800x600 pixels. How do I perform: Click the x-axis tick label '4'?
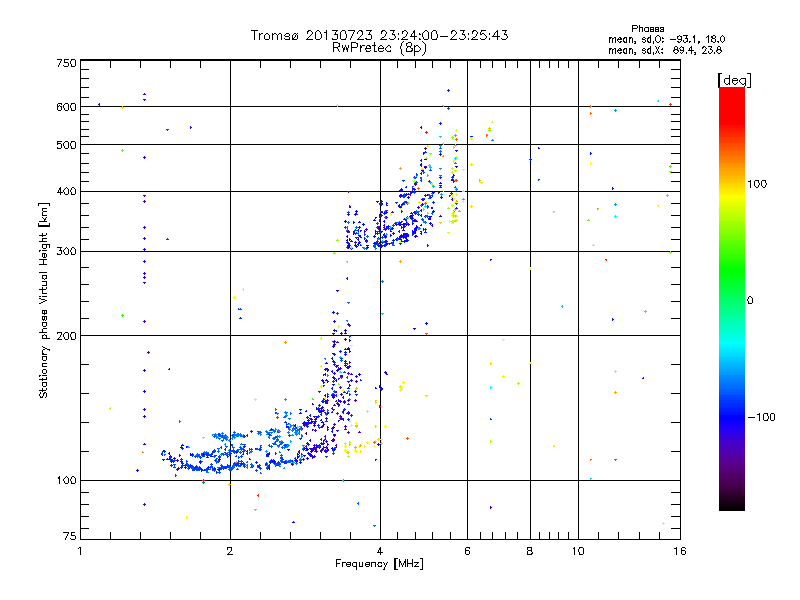point(380,551)
